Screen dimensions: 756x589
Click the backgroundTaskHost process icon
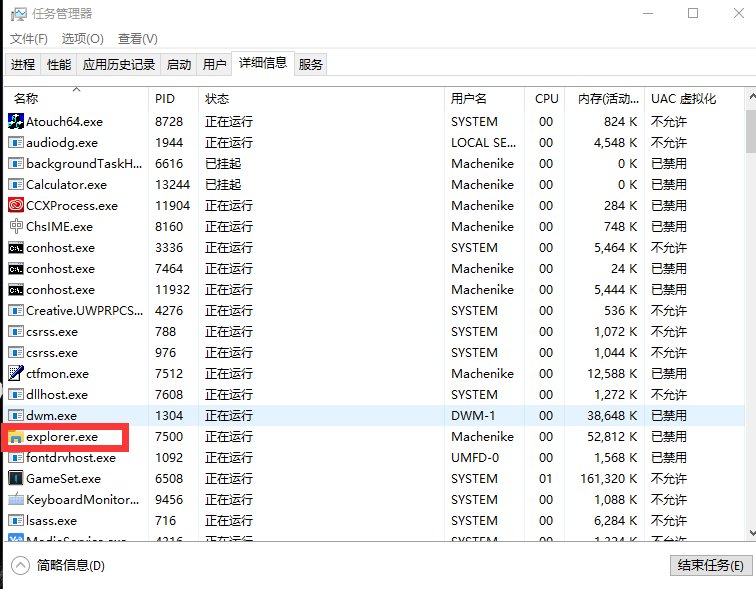[16, 163]
